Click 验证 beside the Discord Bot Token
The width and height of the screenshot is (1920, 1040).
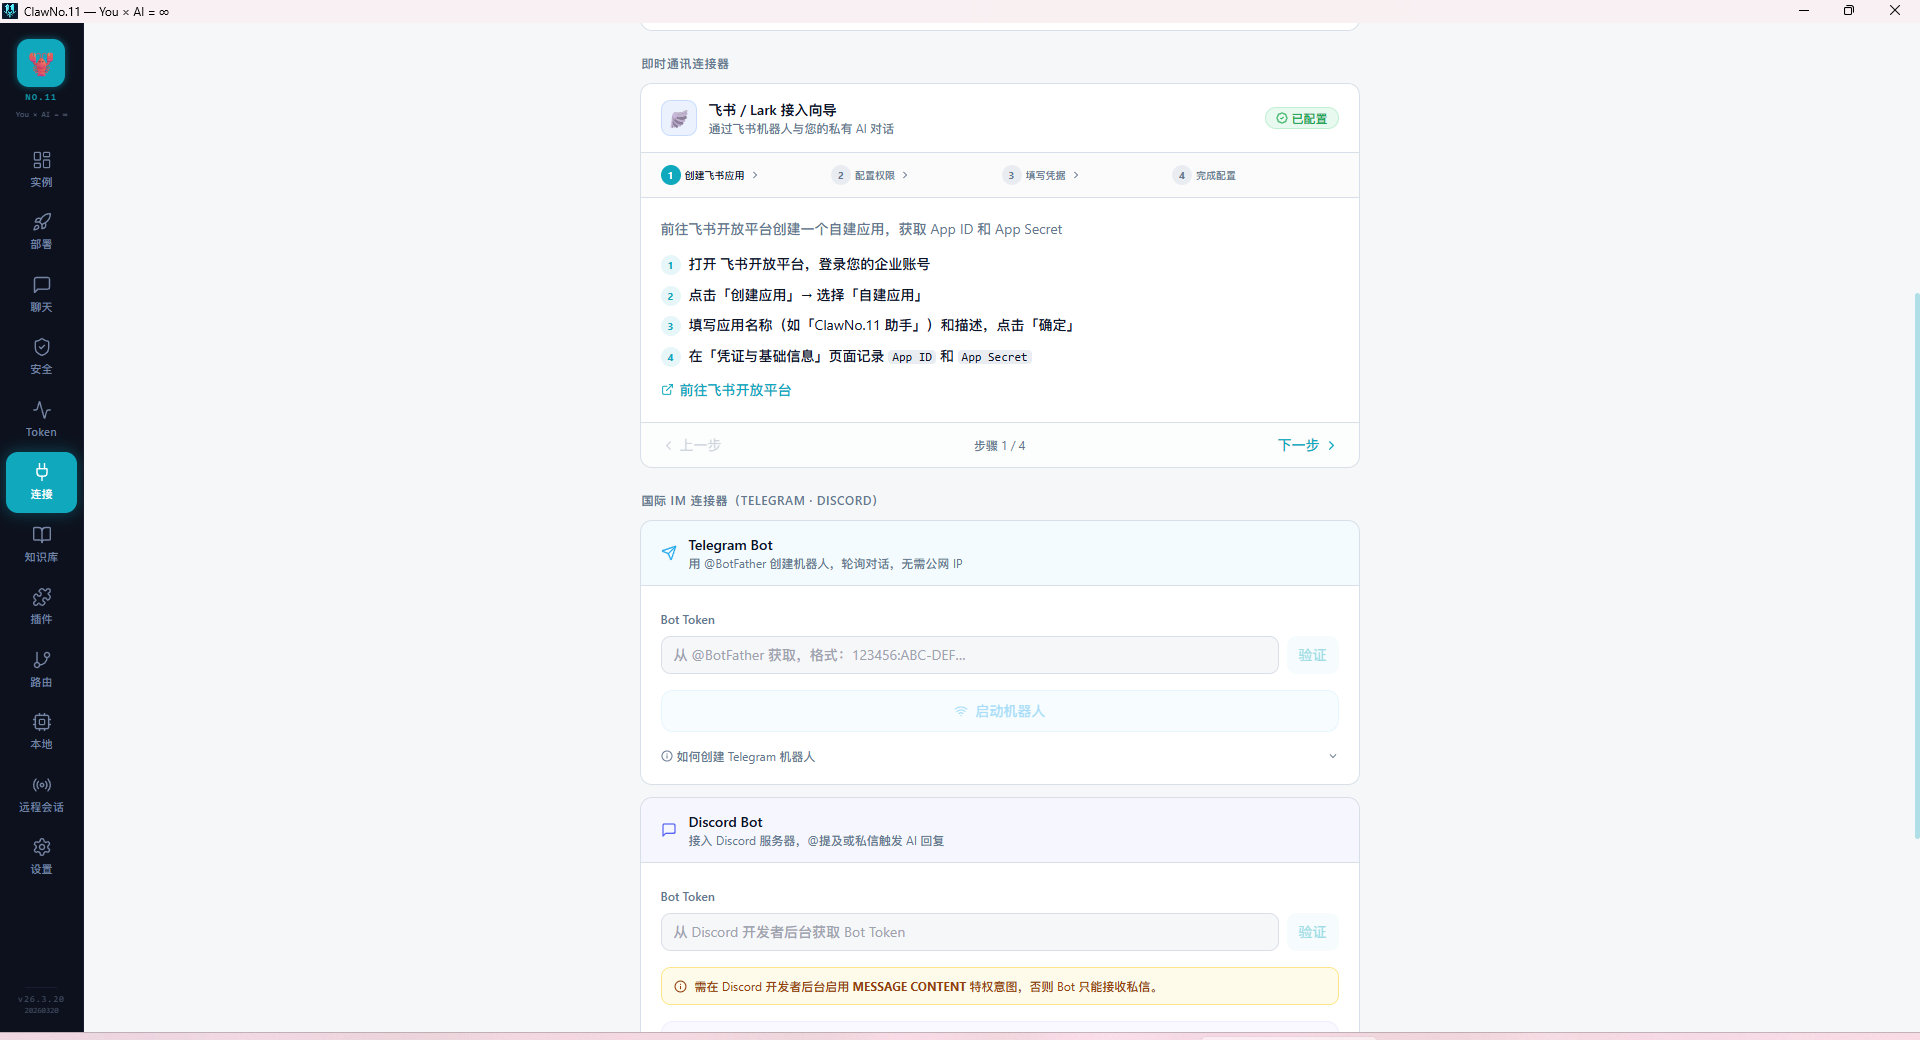pyautogui.click(x=1312, y=932)
